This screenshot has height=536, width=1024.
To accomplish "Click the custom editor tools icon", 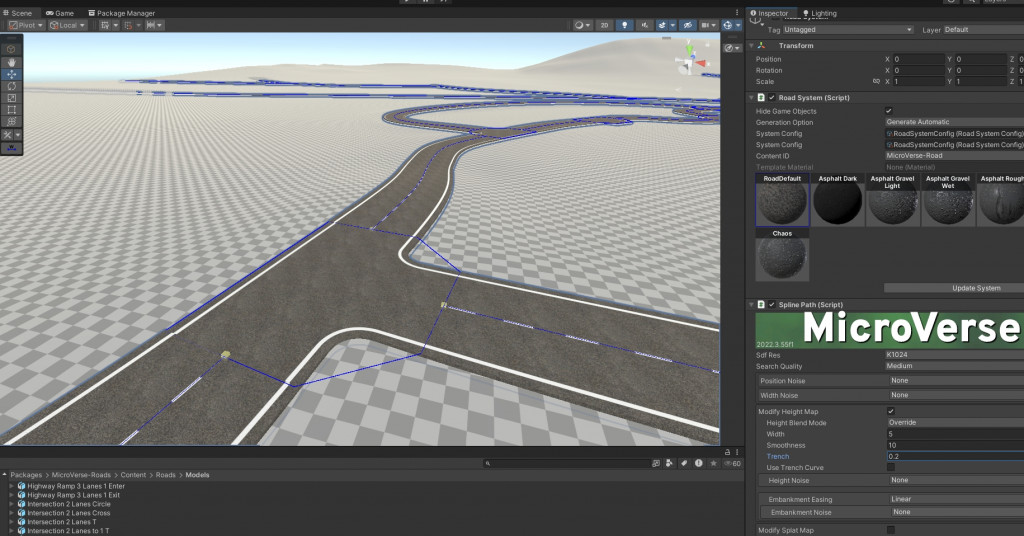I will pyautogui.click(x=8, y=134).
